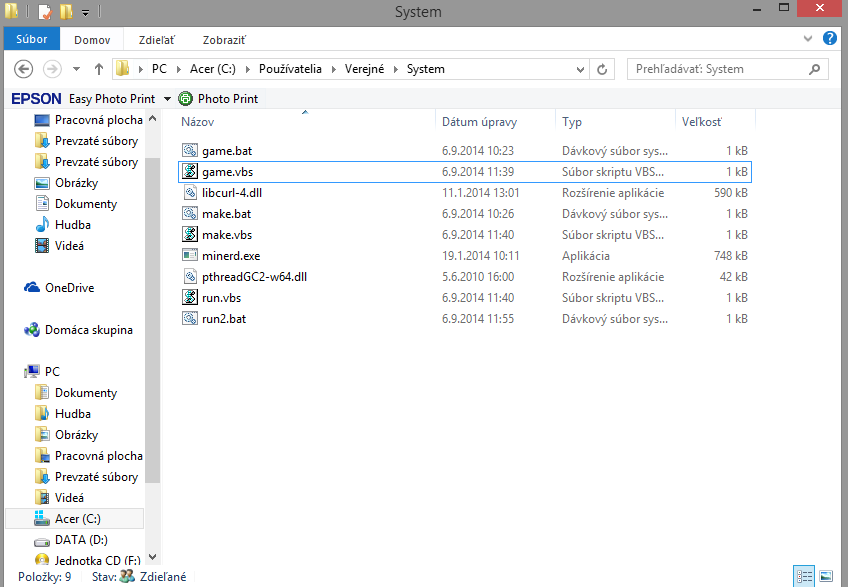Expand the ribbon with the chevron arrow

(x=808, y=39)
